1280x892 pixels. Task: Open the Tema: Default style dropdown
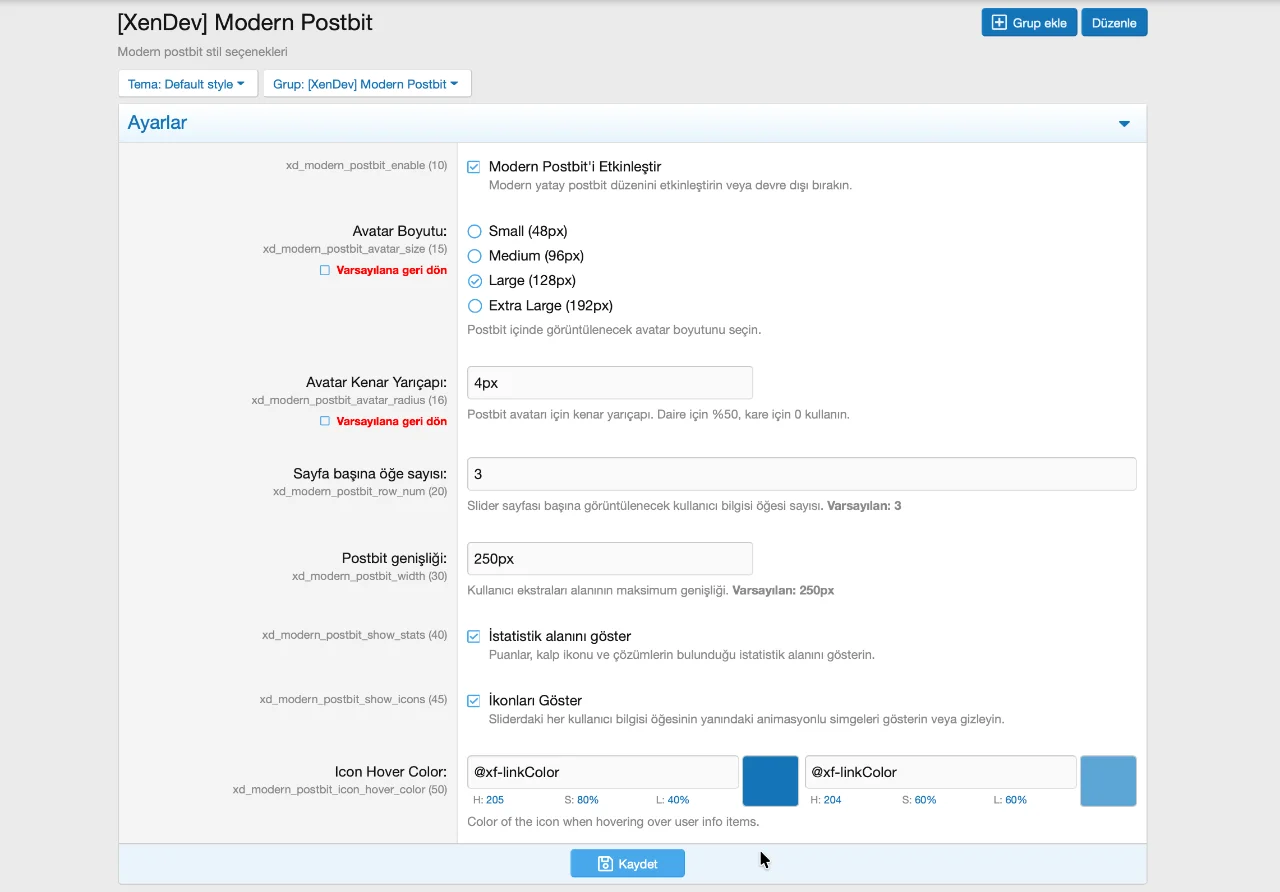click(x=187, y=84)
